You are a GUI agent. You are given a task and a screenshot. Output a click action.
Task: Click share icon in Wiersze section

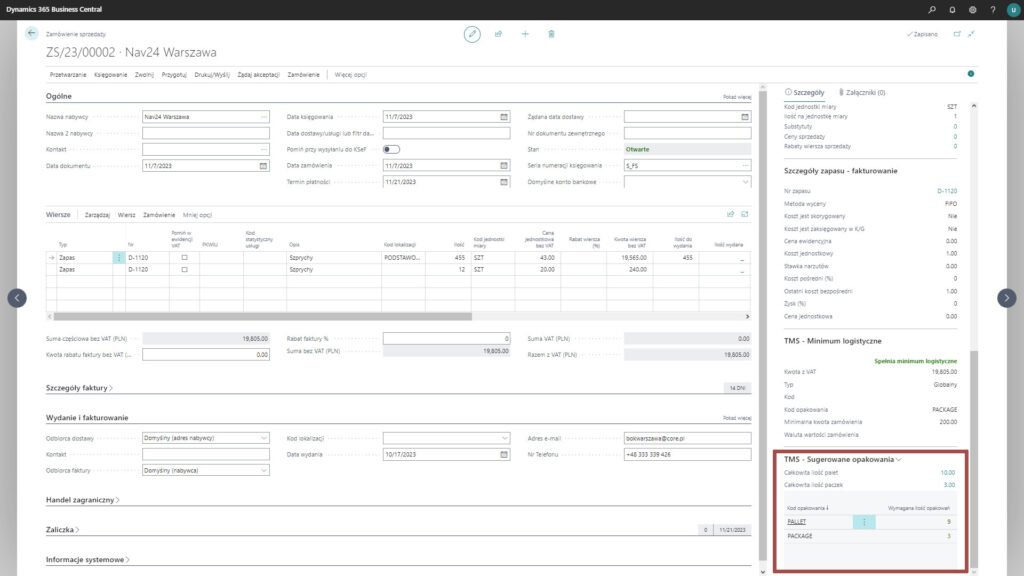[731, 214]
